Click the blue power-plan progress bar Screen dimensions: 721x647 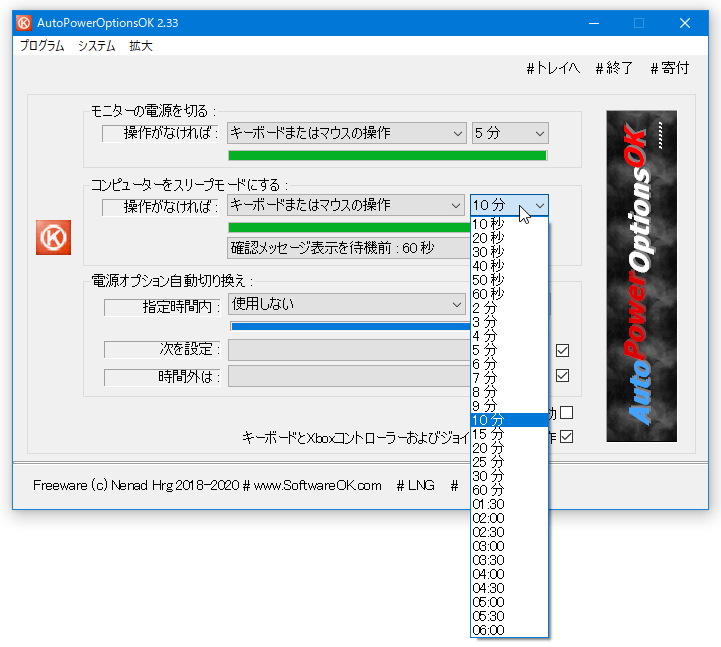click(350, 326)
